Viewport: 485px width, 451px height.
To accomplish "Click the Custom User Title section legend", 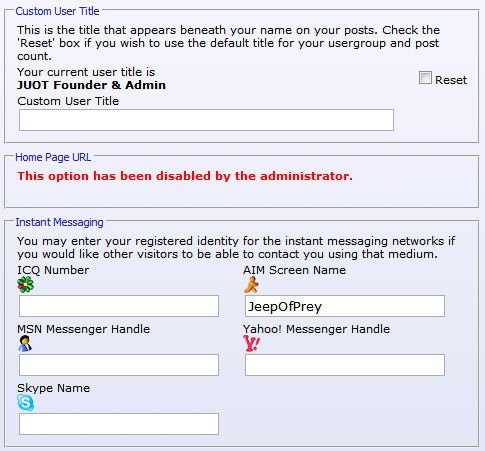I will pos(57,11).
